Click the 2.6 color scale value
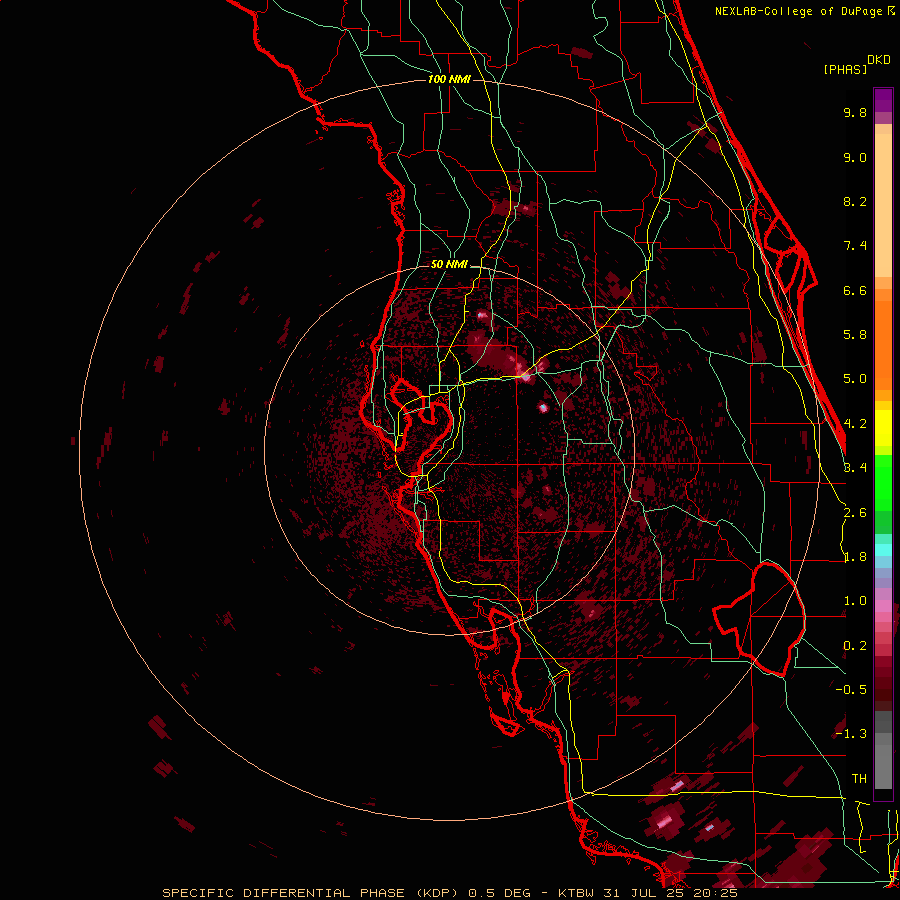Image resolution: width=900 pixels, height=900 pixels. click(x=855, y=513)
